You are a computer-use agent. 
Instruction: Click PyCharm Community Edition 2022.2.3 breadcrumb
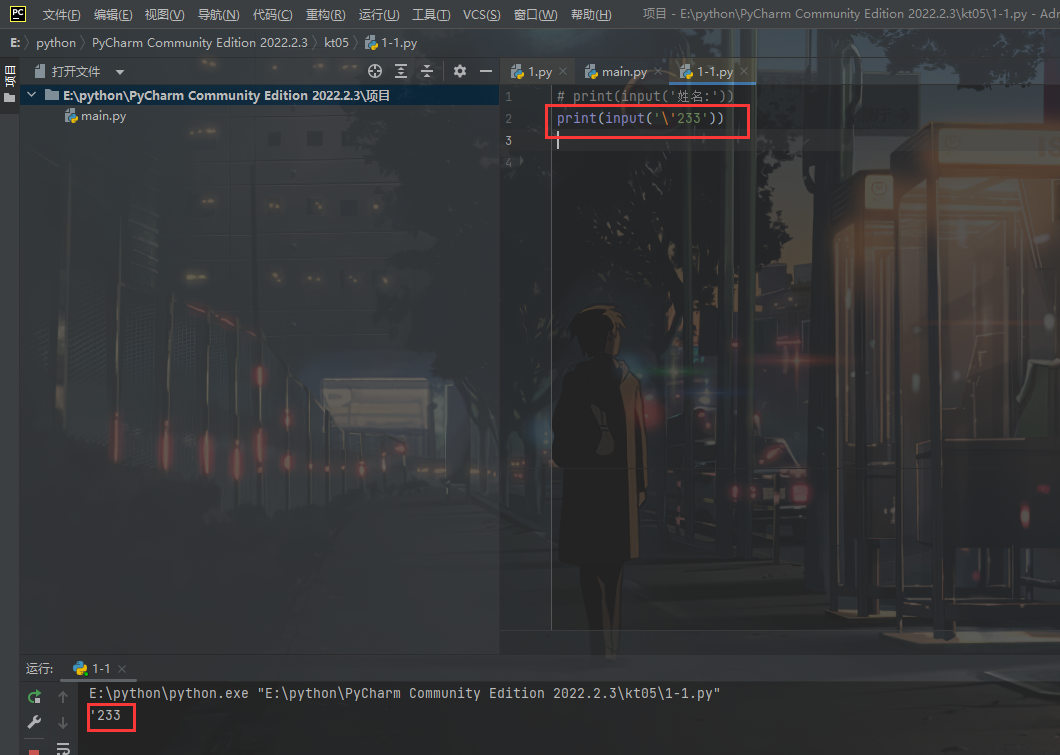click(x=199, y=43)
